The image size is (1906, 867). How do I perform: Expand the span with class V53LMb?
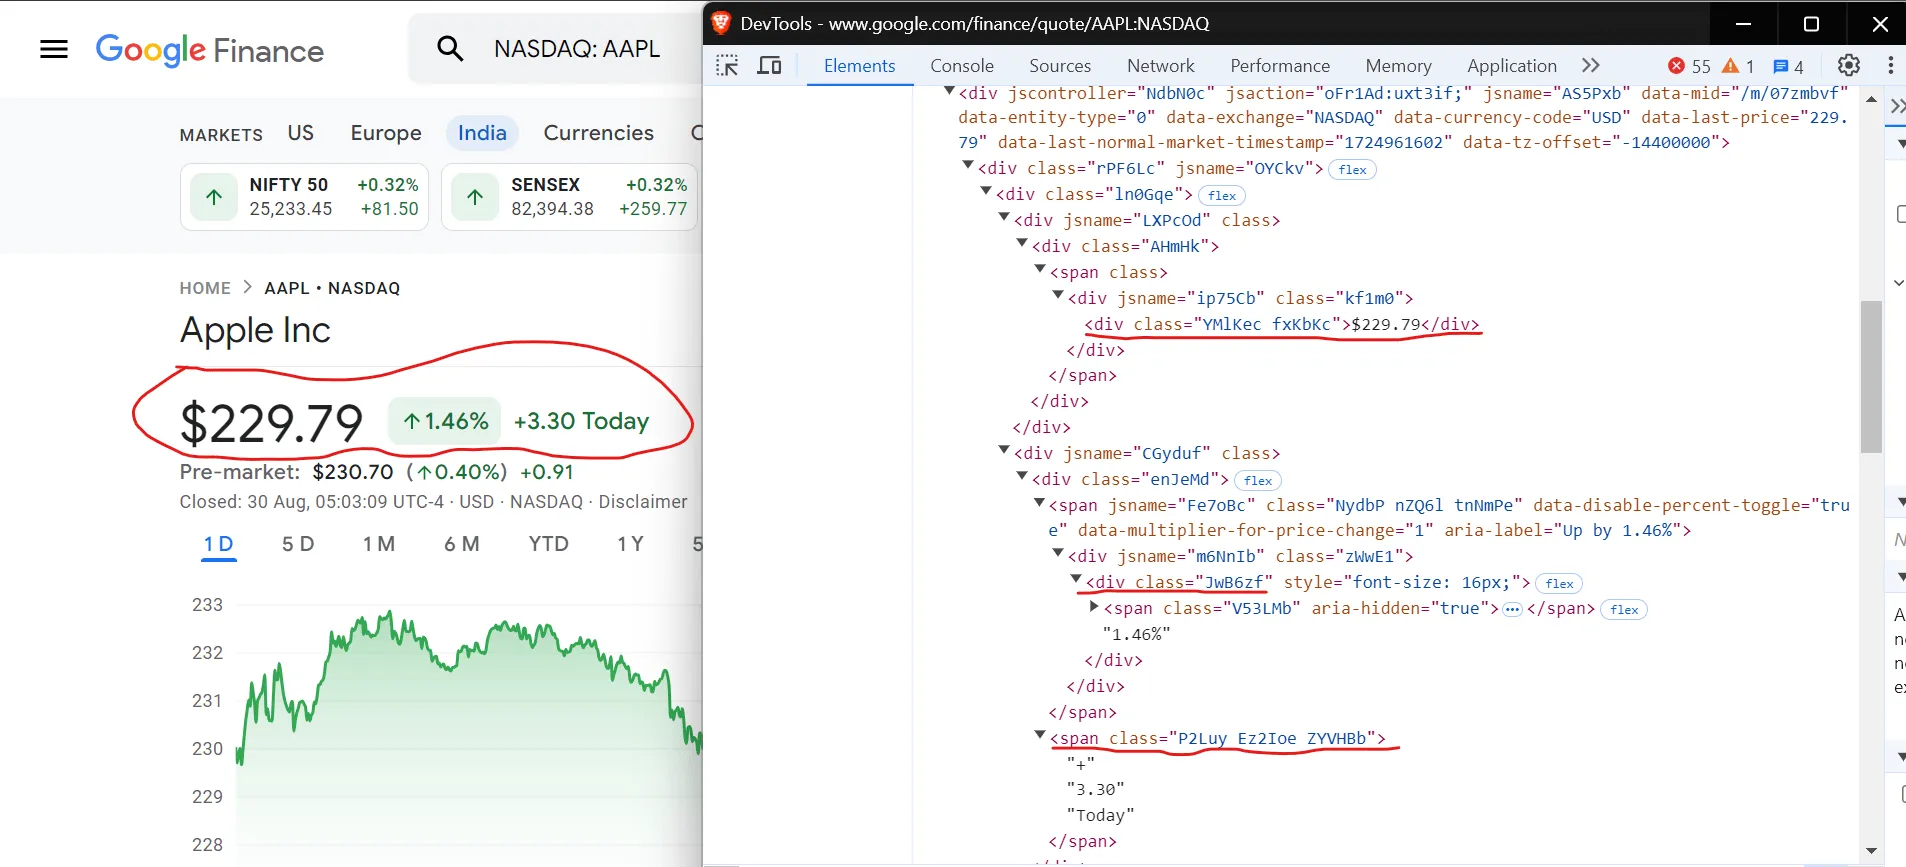1094,607
